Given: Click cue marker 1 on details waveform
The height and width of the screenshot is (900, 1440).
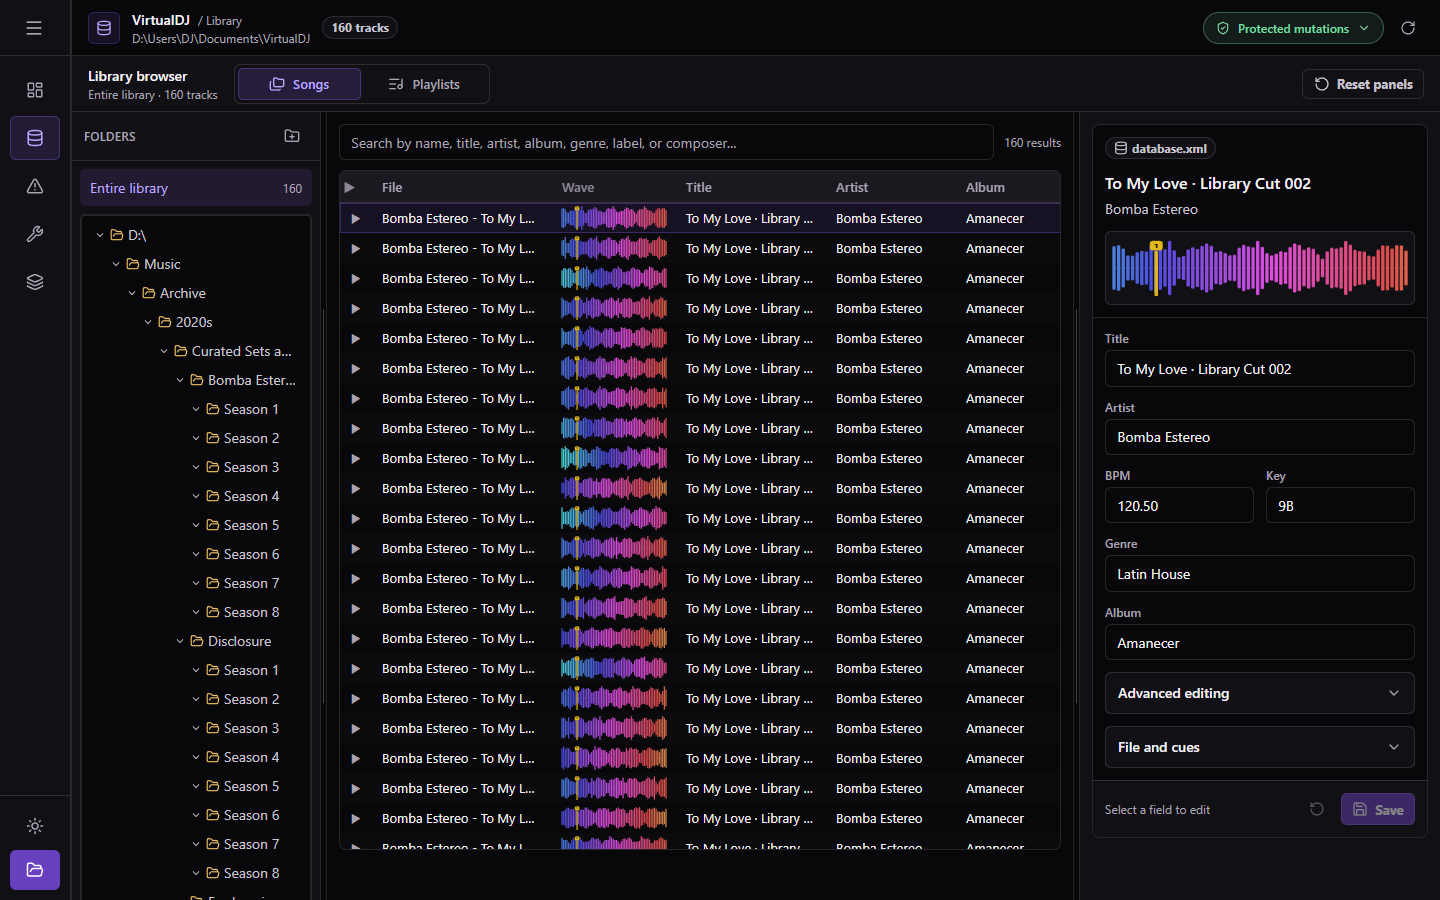Looking at the screenshot, I should [1156, 246].
